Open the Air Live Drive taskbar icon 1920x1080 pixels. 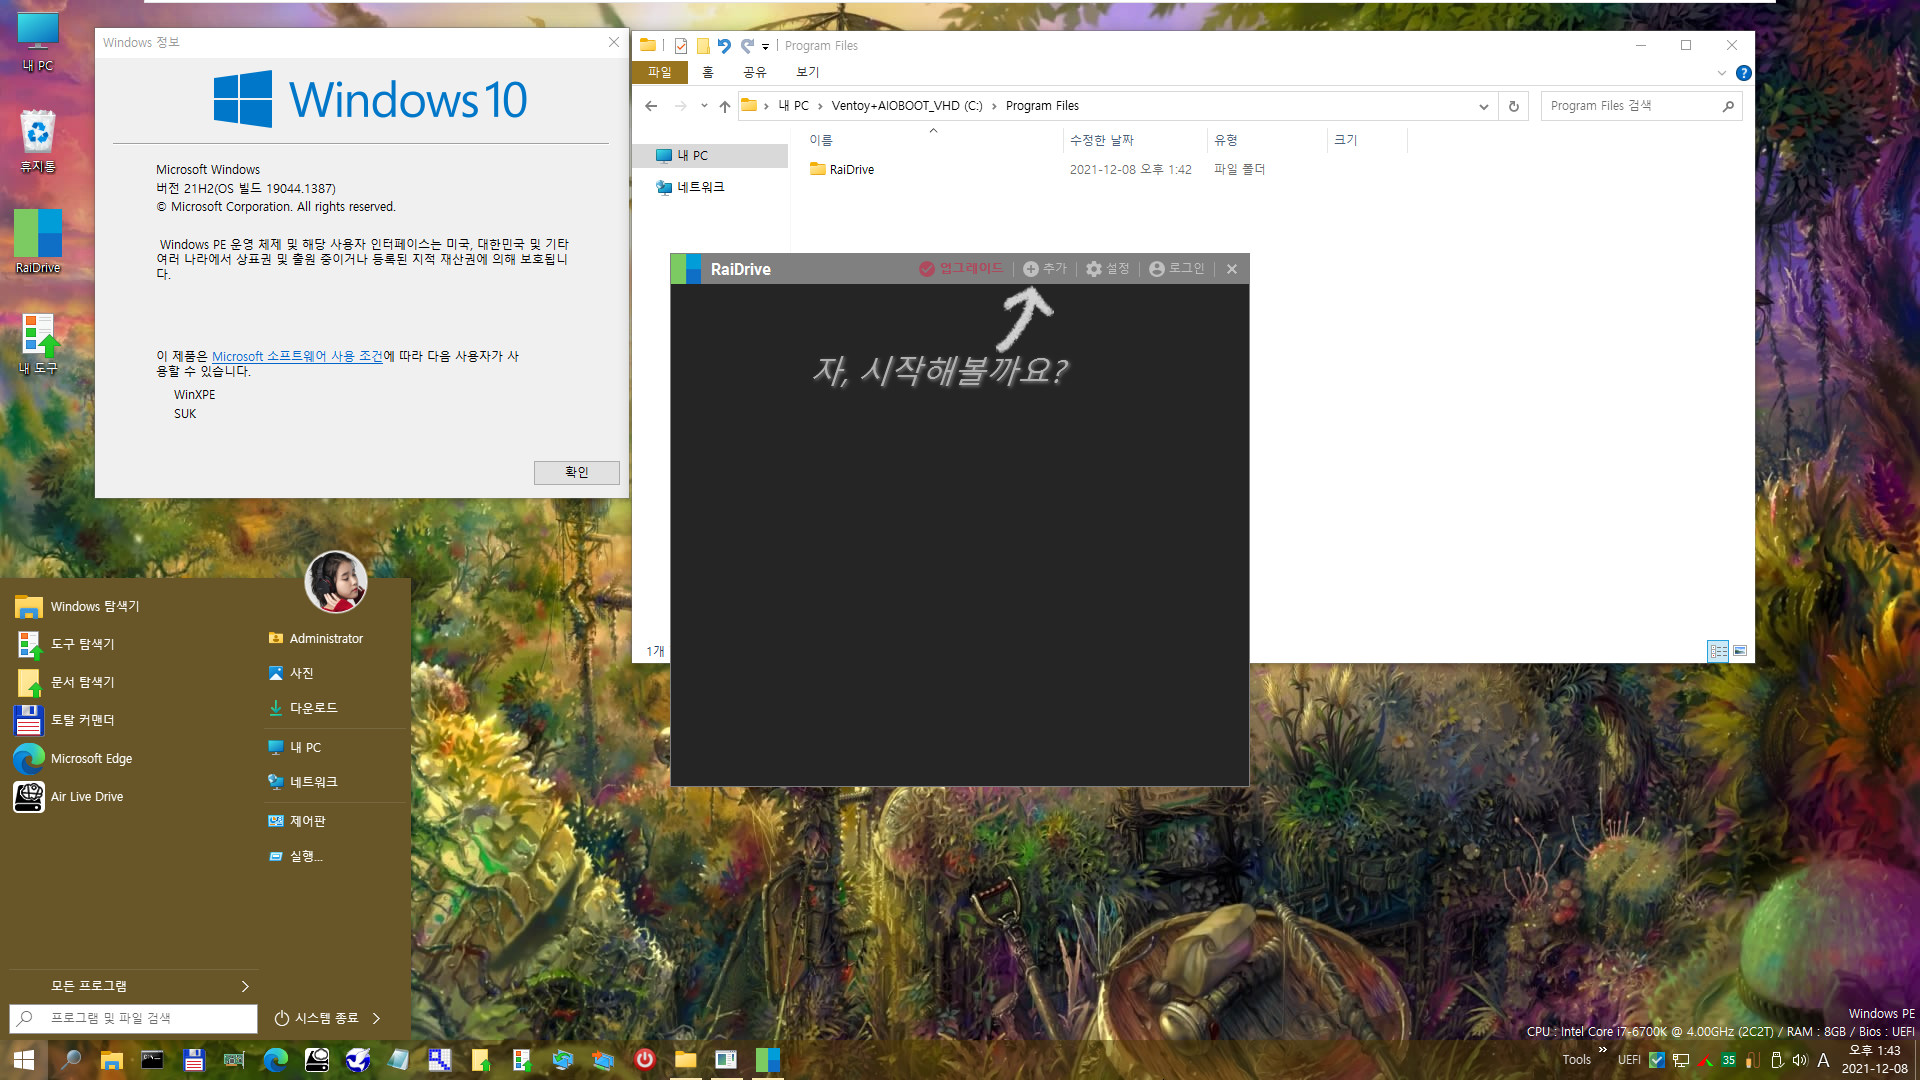pyautogui.click(x=317, y=1060)
